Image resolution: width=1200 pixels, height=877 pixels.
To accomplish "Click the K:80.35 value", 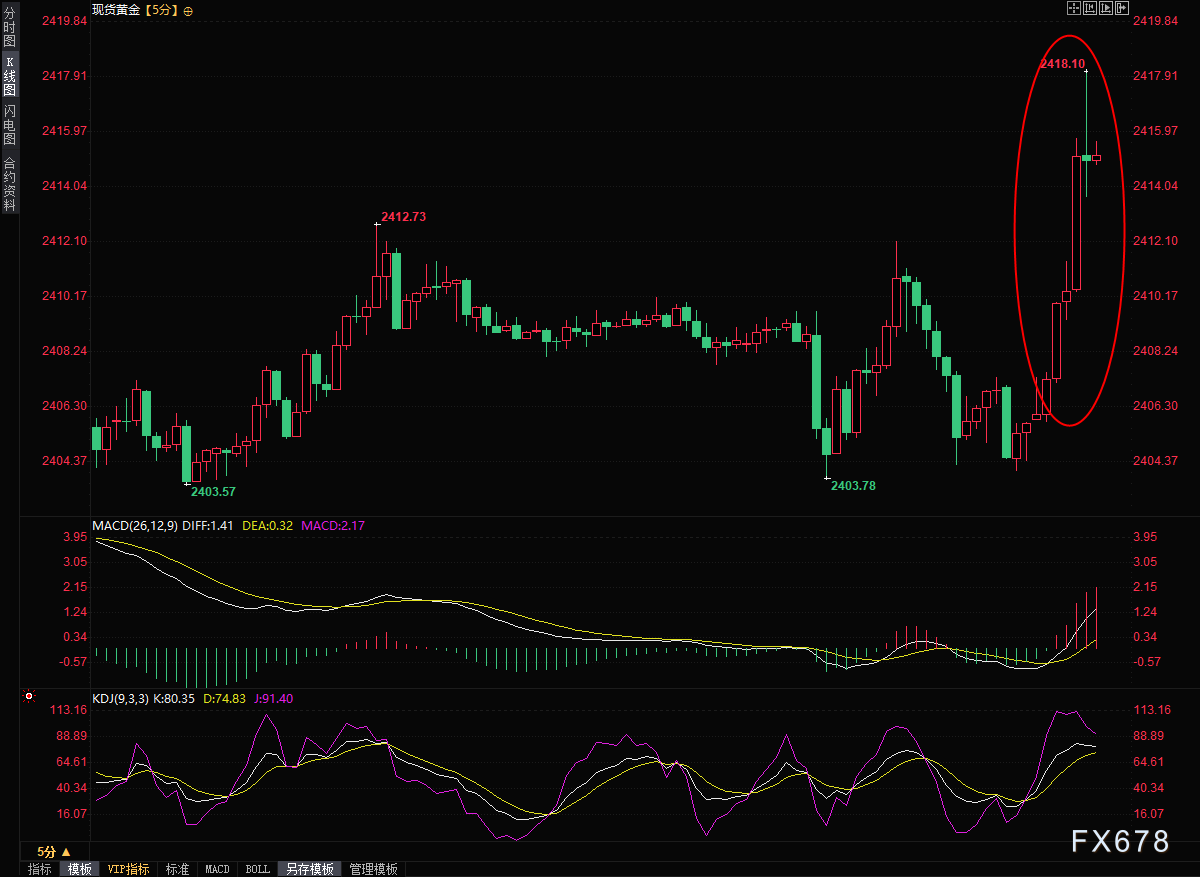I will [174, 699].
